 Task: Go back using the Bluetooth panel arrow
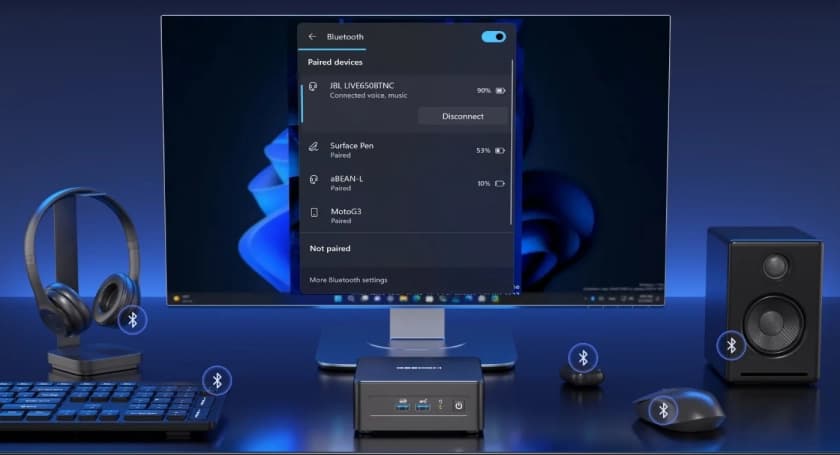[312, 36]
